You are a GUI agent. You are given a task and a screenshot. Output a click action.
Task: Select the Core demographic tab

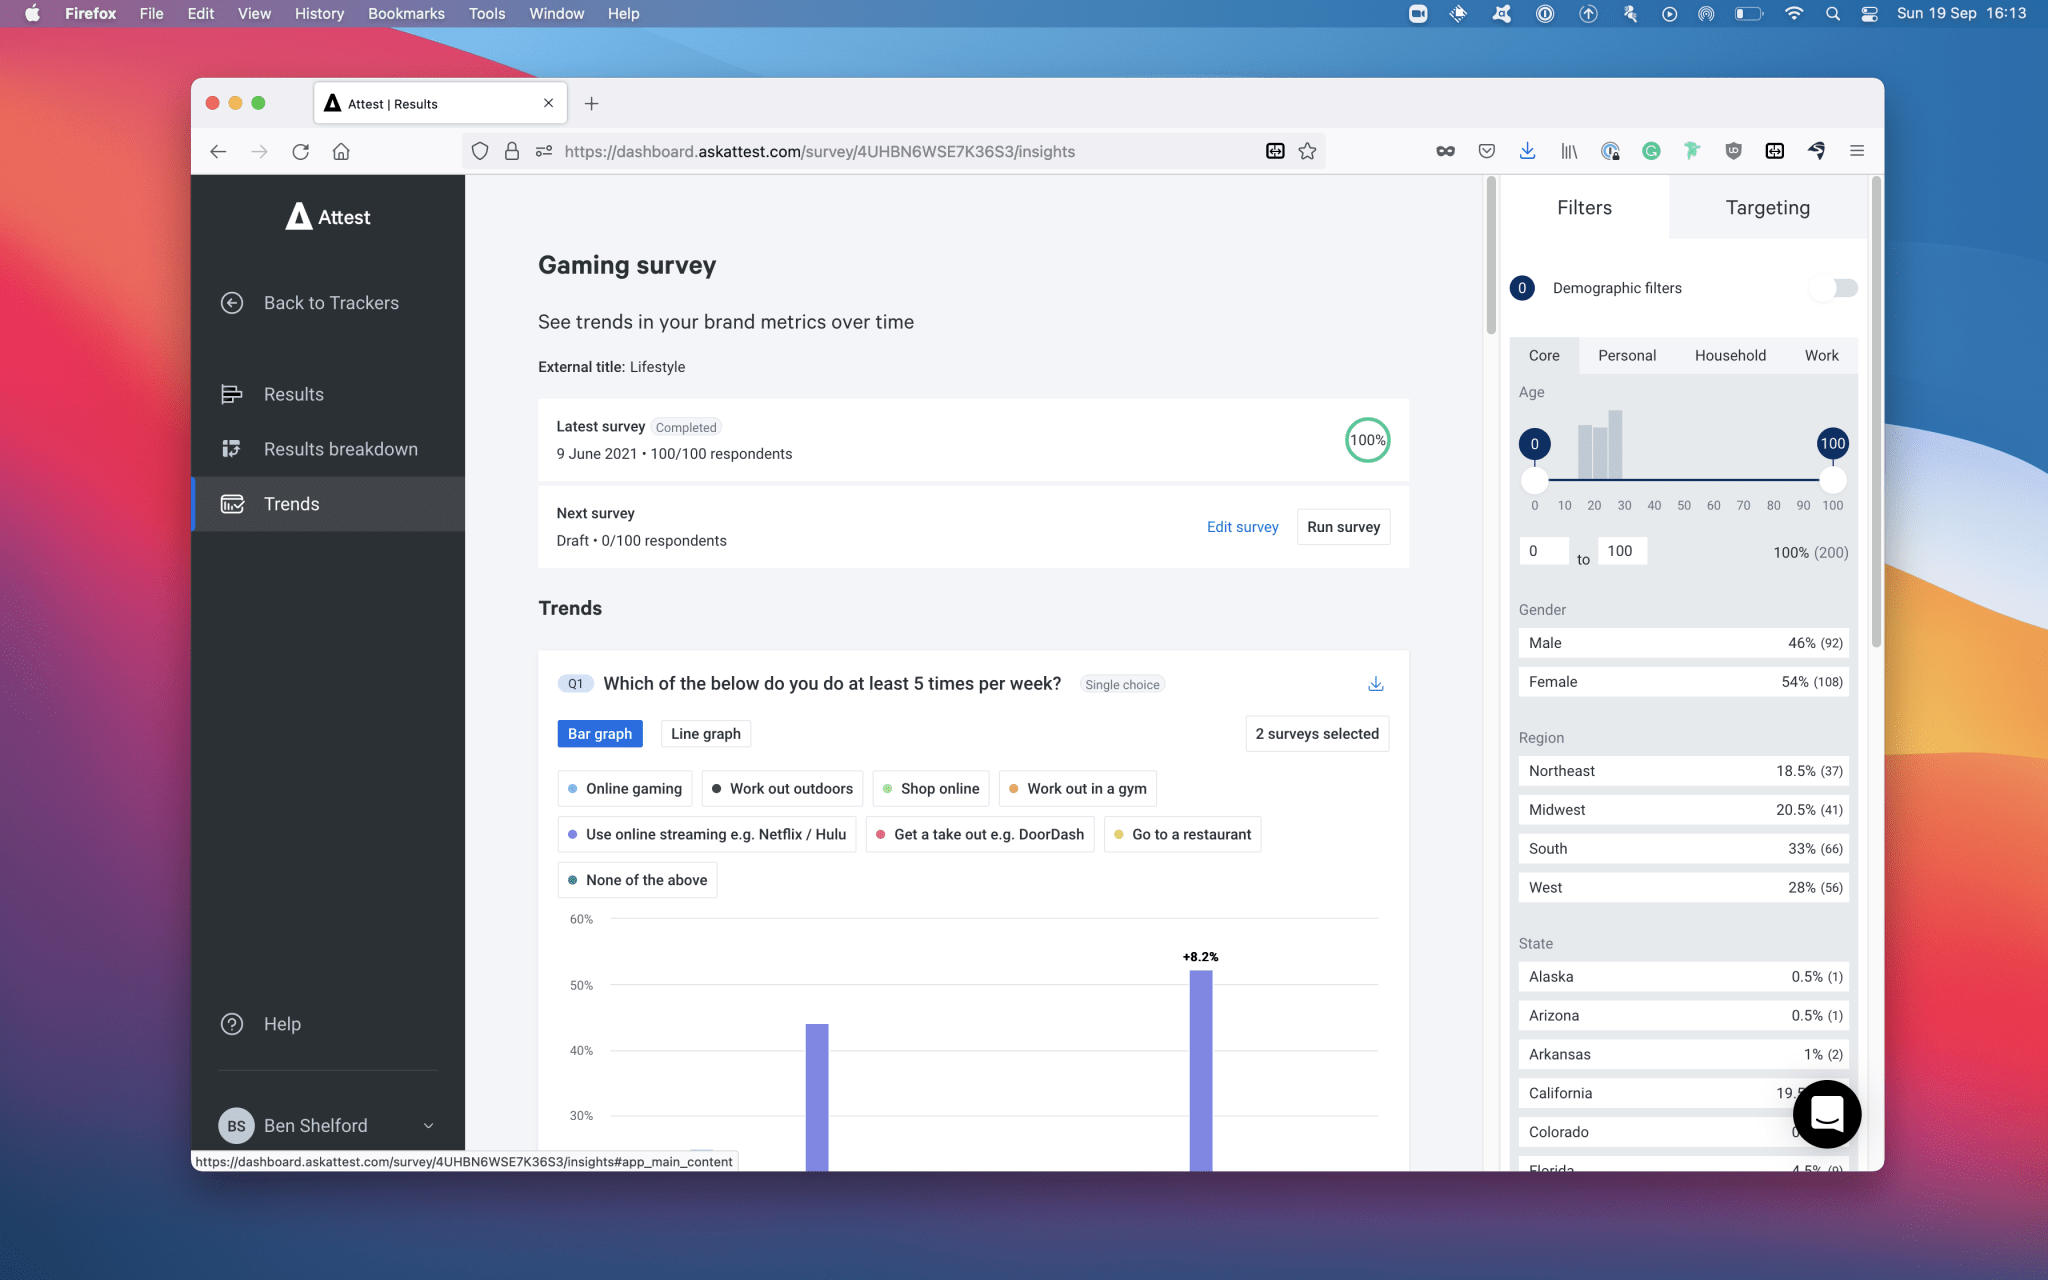click(1544, 355)
